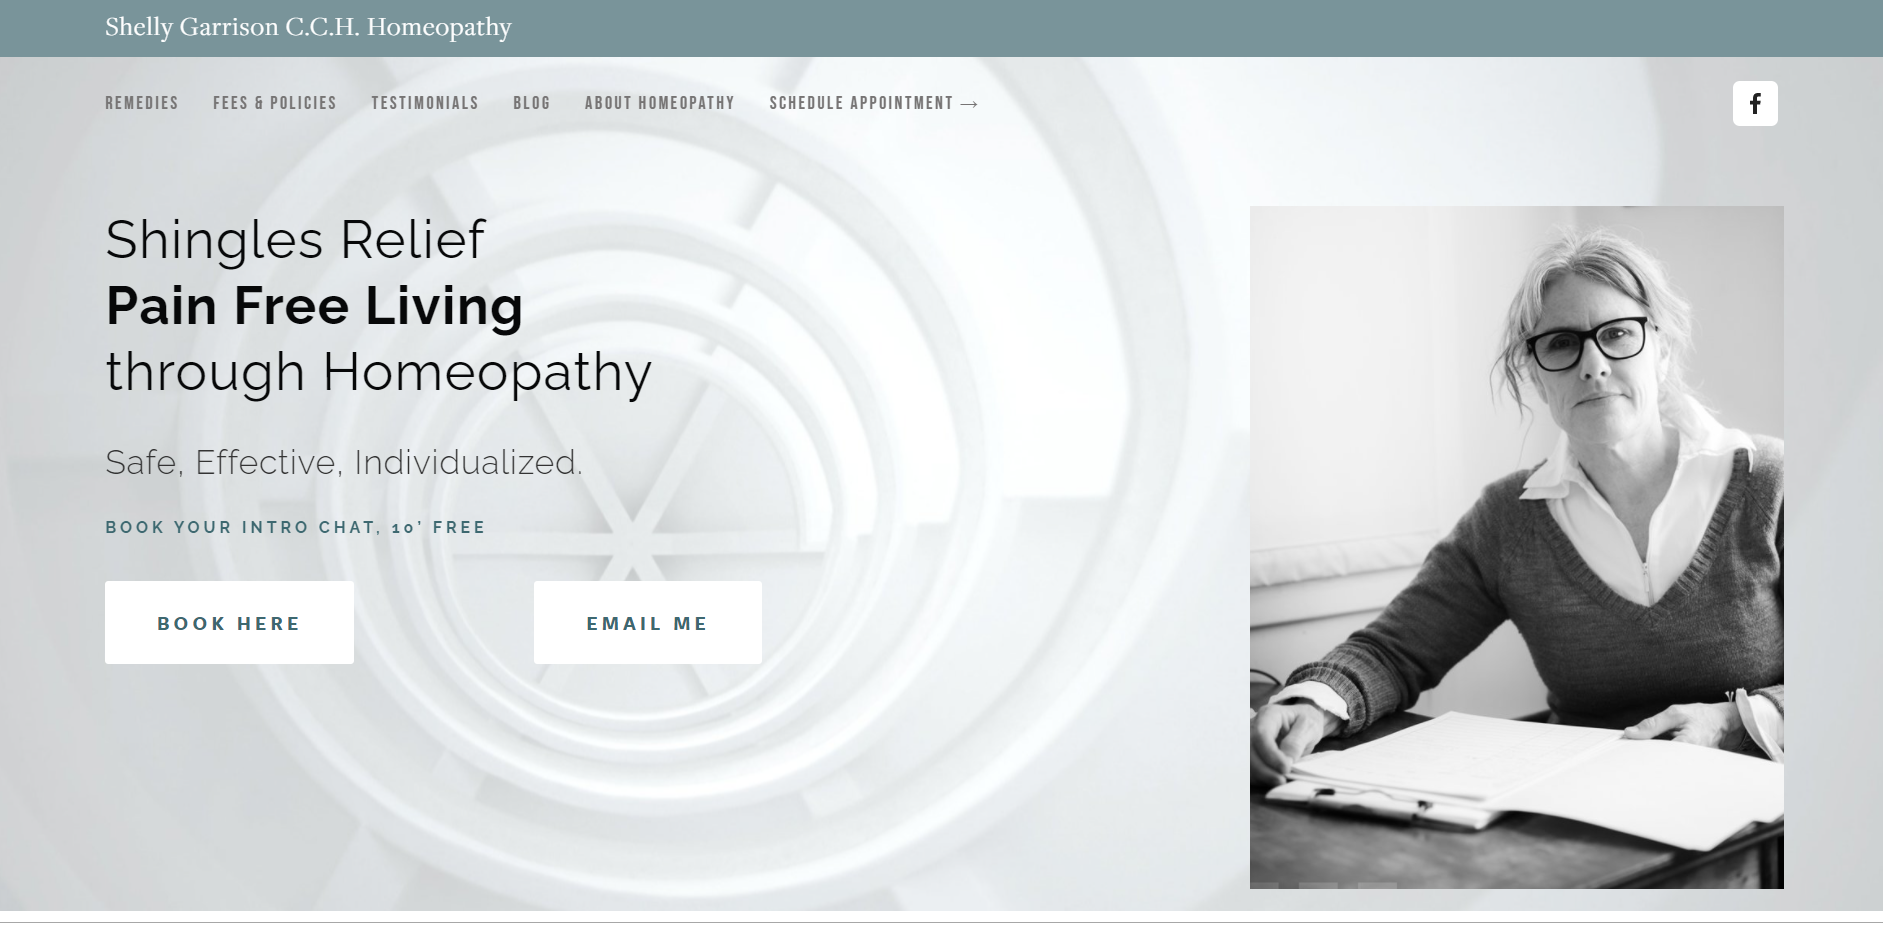Image resolution: width=1883 pixels, height=925 pixels.
Task: Go to Fees & Policies page
Action: coord(275,103)
